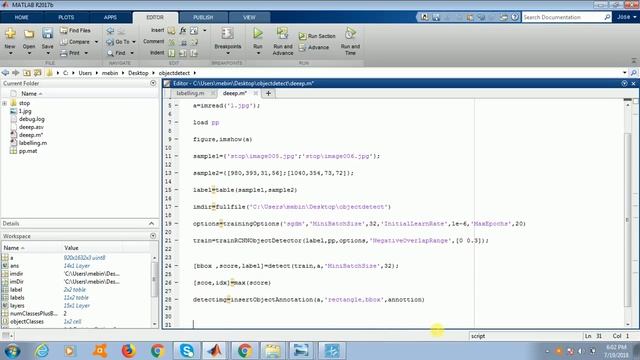Expand the stop folder in Current Folder
The image size is (640, 360).
tap(4, 103)
